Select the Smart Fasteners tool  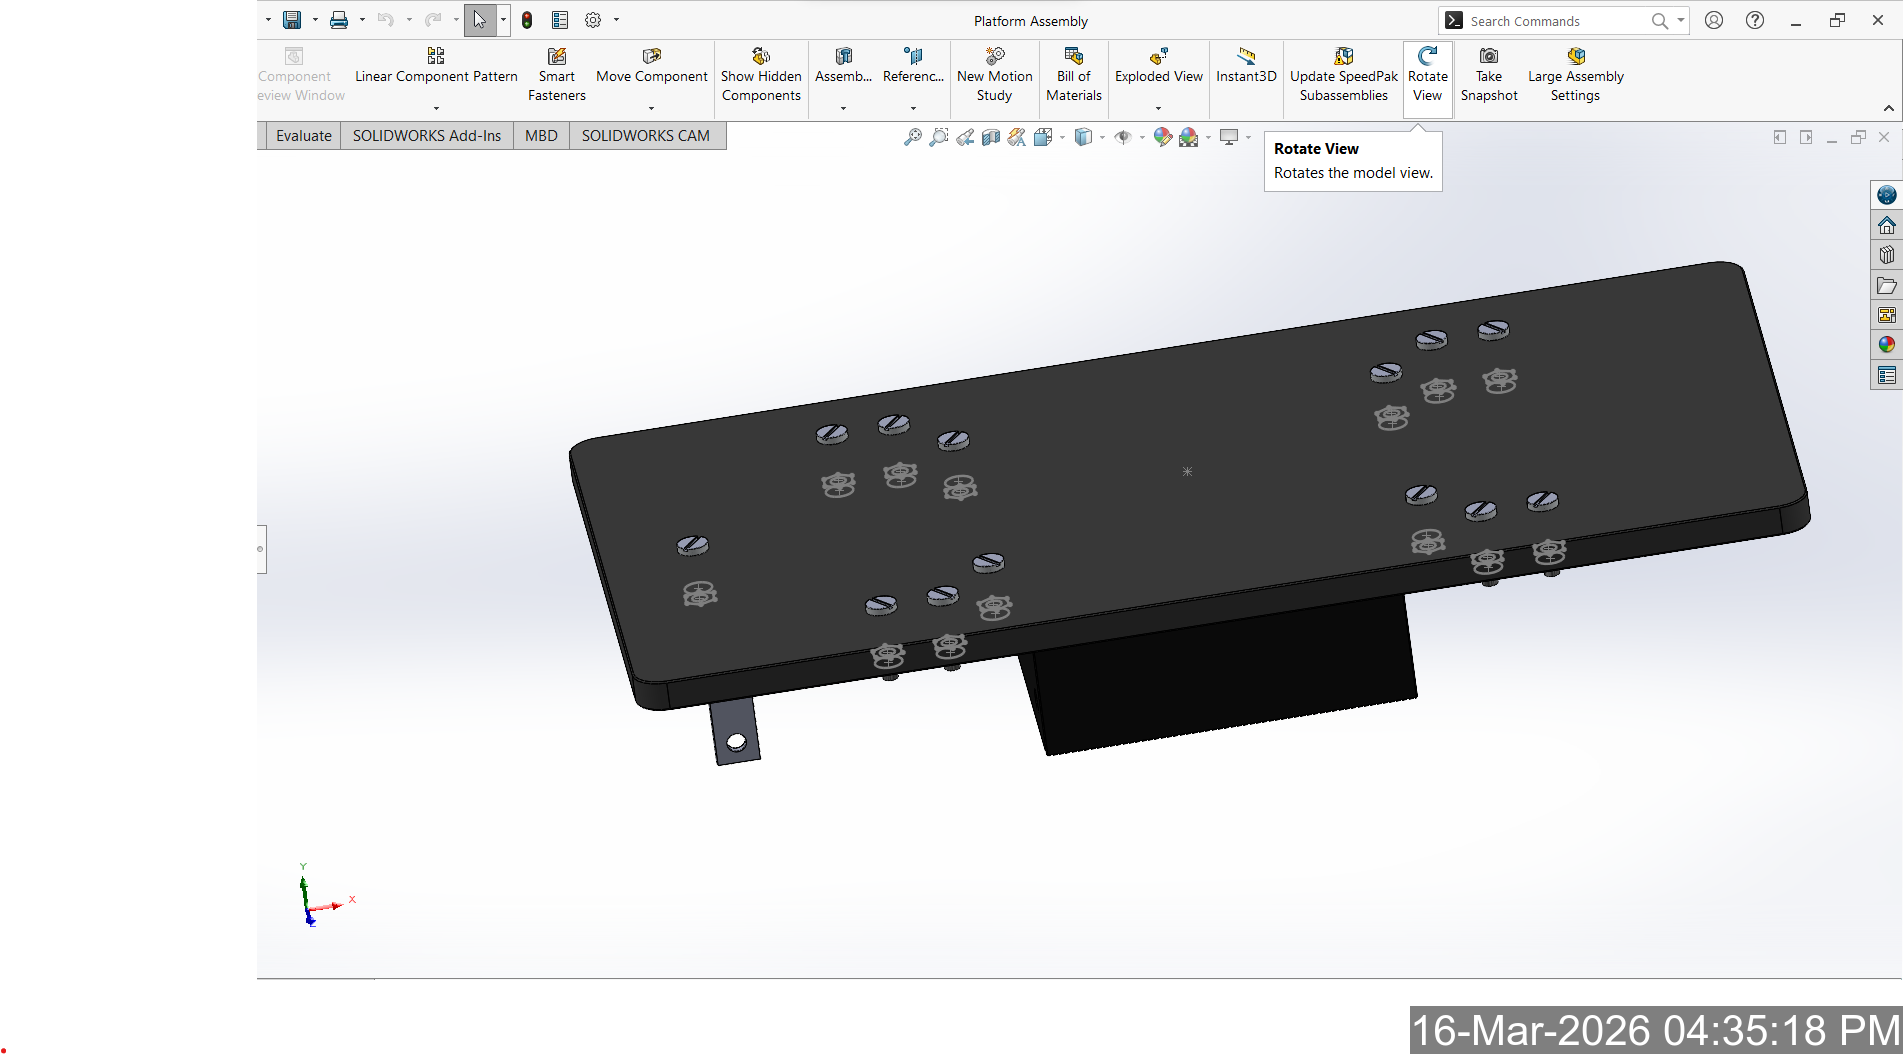tap(556, 75)
